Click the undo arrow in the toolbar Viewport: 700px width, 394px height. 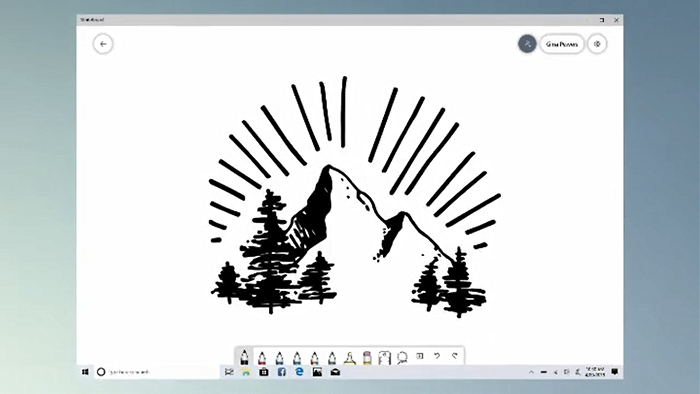(x=437, y=356)
